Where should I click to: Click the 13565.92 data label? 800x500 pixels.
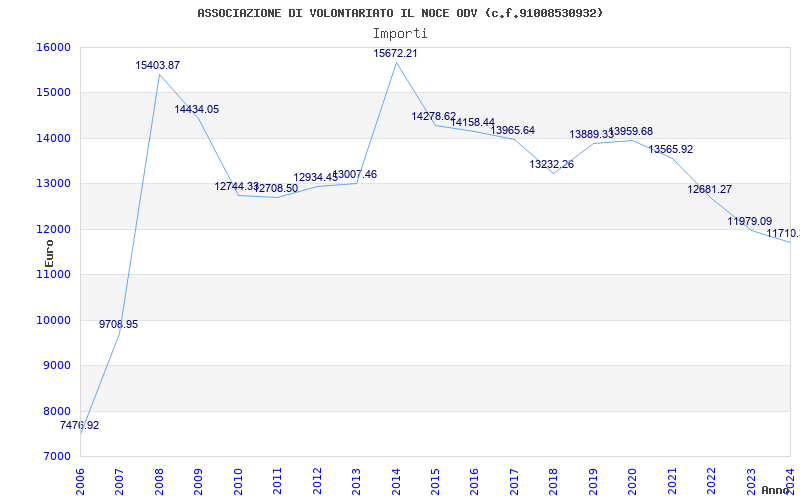(x=670, y=149)
